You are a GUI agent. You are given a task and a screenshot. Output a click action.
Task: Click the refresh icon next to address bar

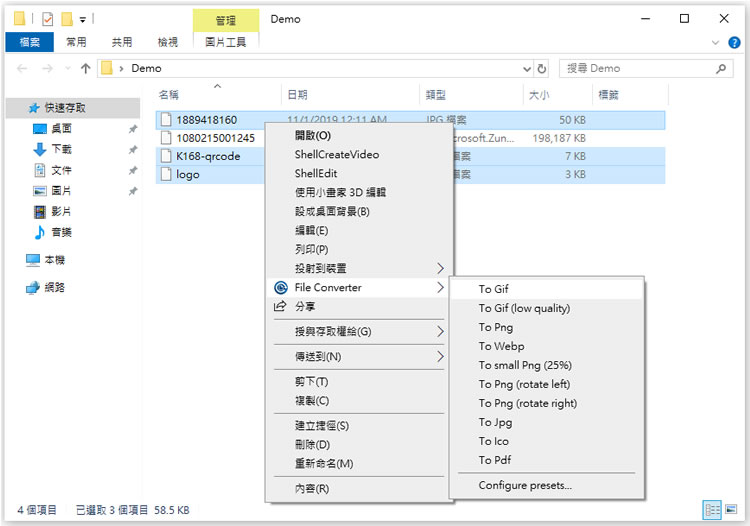click(x=542, y=69)
